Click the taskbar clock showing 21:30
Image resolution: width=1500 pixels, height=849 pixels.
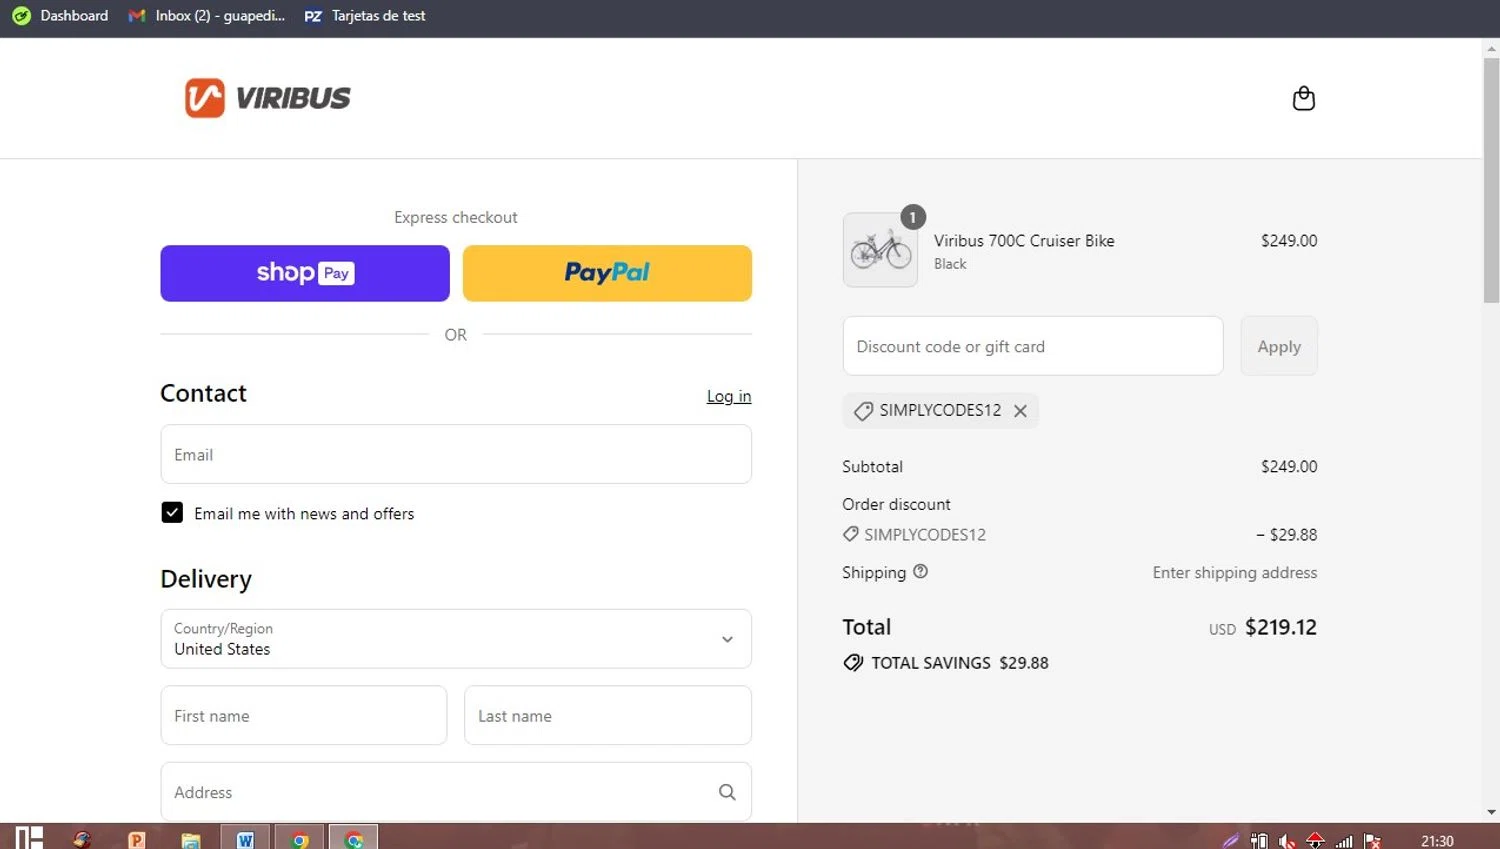click(1437, 841)
